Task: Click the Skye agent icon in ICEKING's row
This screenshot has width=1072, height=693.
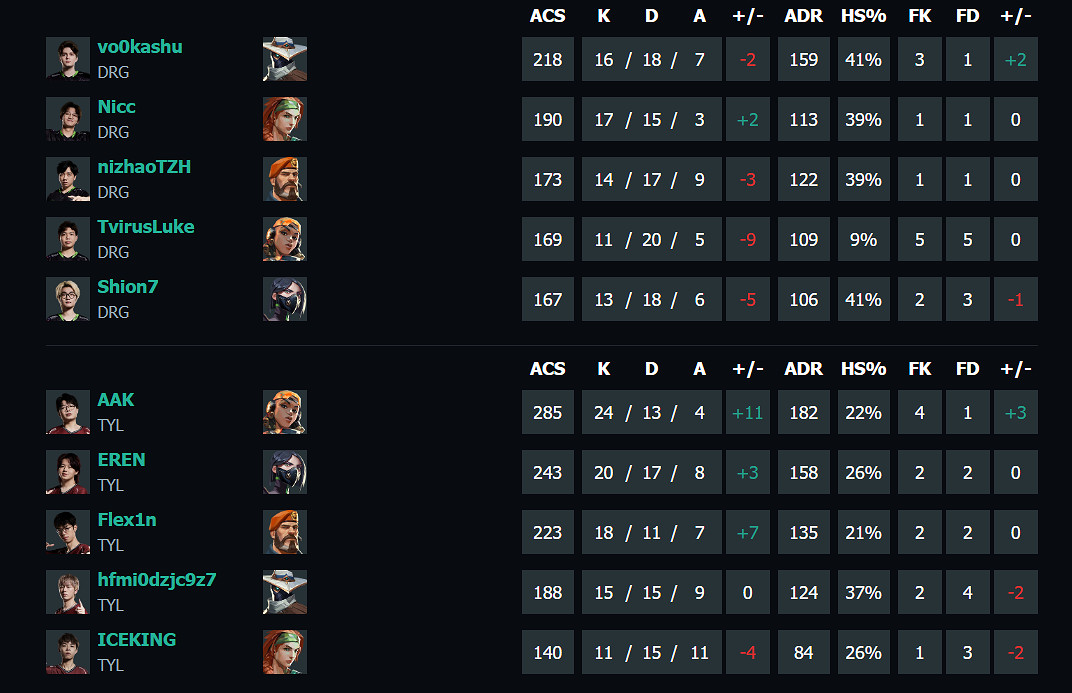Action: pyautogui.click(x=285, y=652)
